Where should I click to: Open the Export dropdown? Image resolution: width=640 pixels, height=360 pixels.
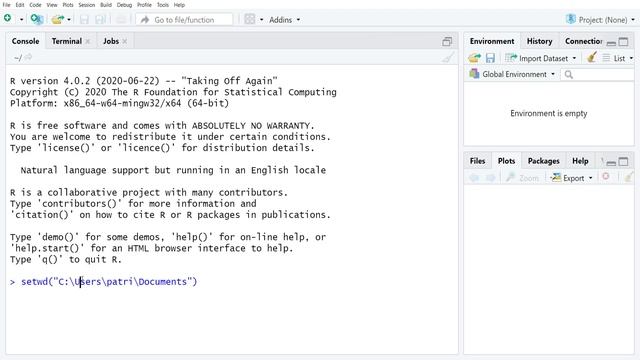tap(571, 178)
